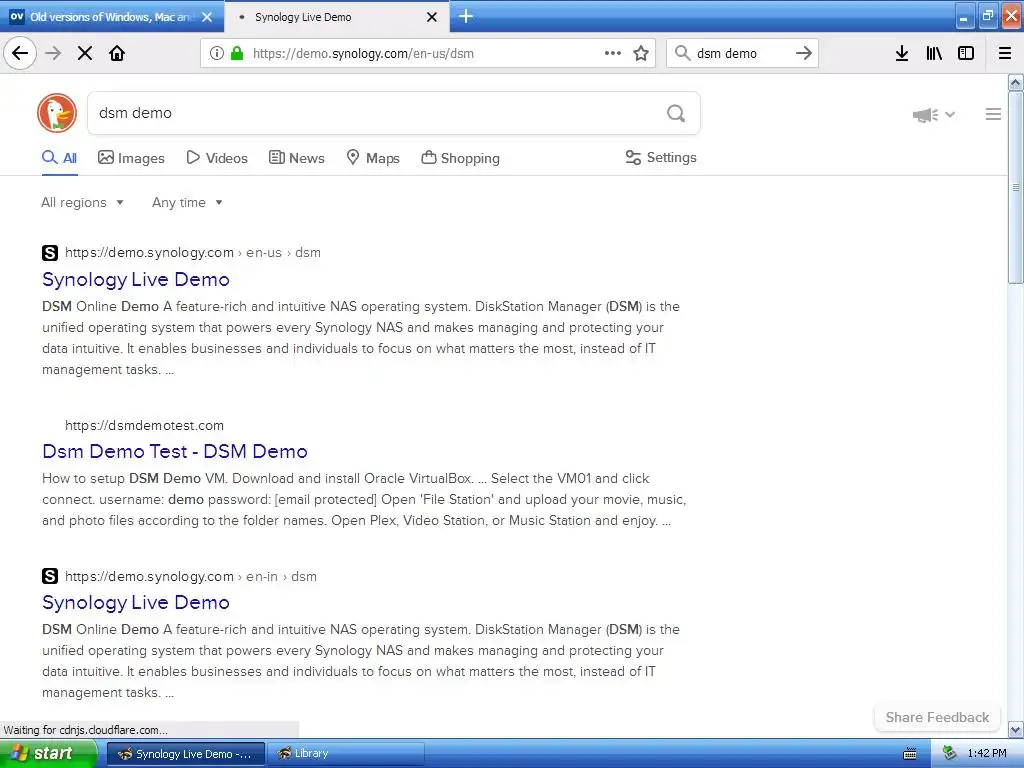Open the Firefox home page icon

click(117, 53)
